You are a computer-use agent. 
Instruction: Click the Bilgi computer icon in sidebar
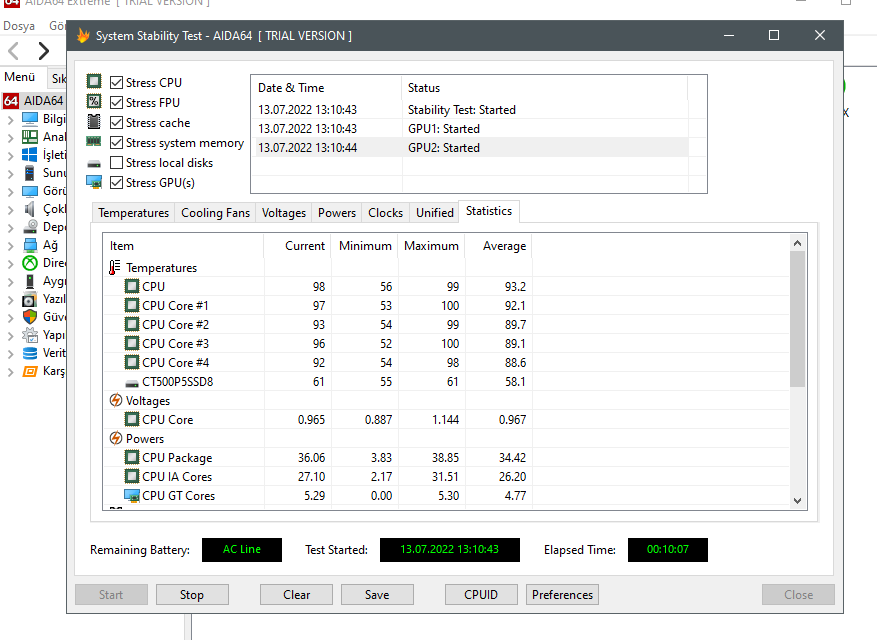pyautogui.click(x=30, y=119)
